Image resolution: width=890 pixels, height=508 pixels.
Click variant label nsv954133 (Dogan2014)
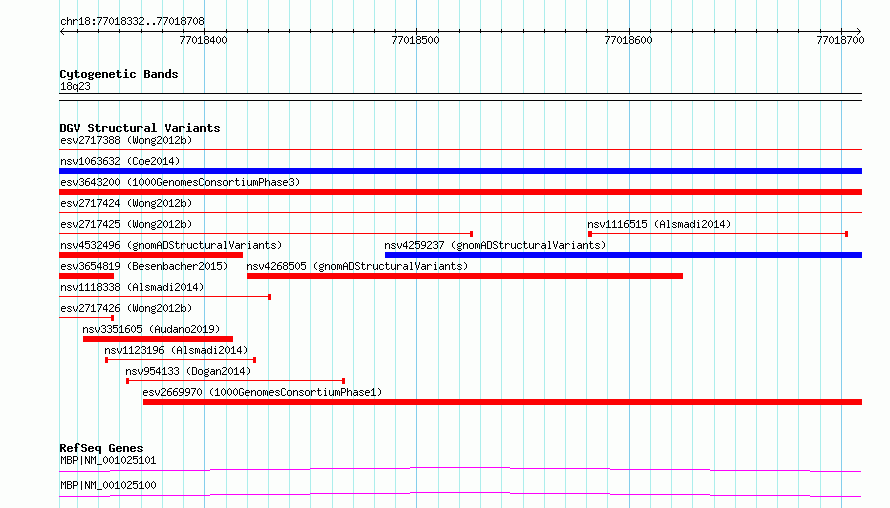(x=188, y=371)
